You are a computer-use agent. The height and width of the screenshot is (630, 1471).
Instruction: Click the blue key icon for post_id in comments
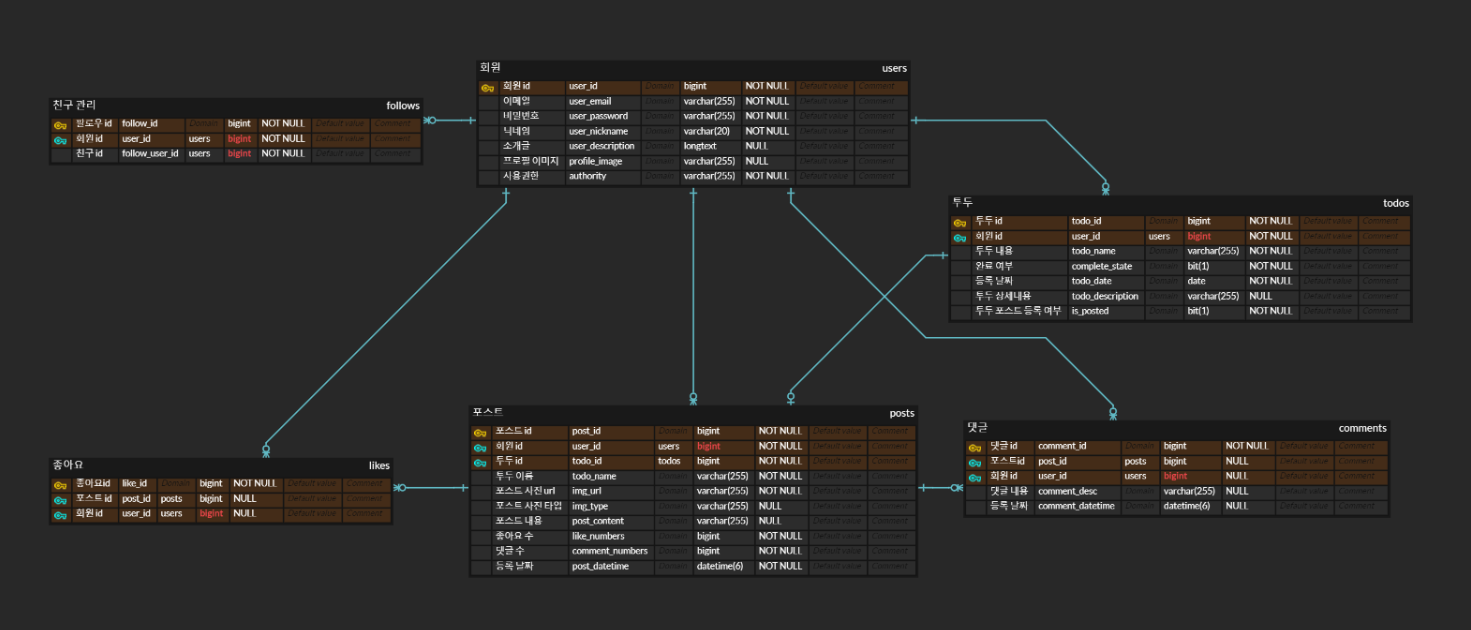[x=975, y=462]
